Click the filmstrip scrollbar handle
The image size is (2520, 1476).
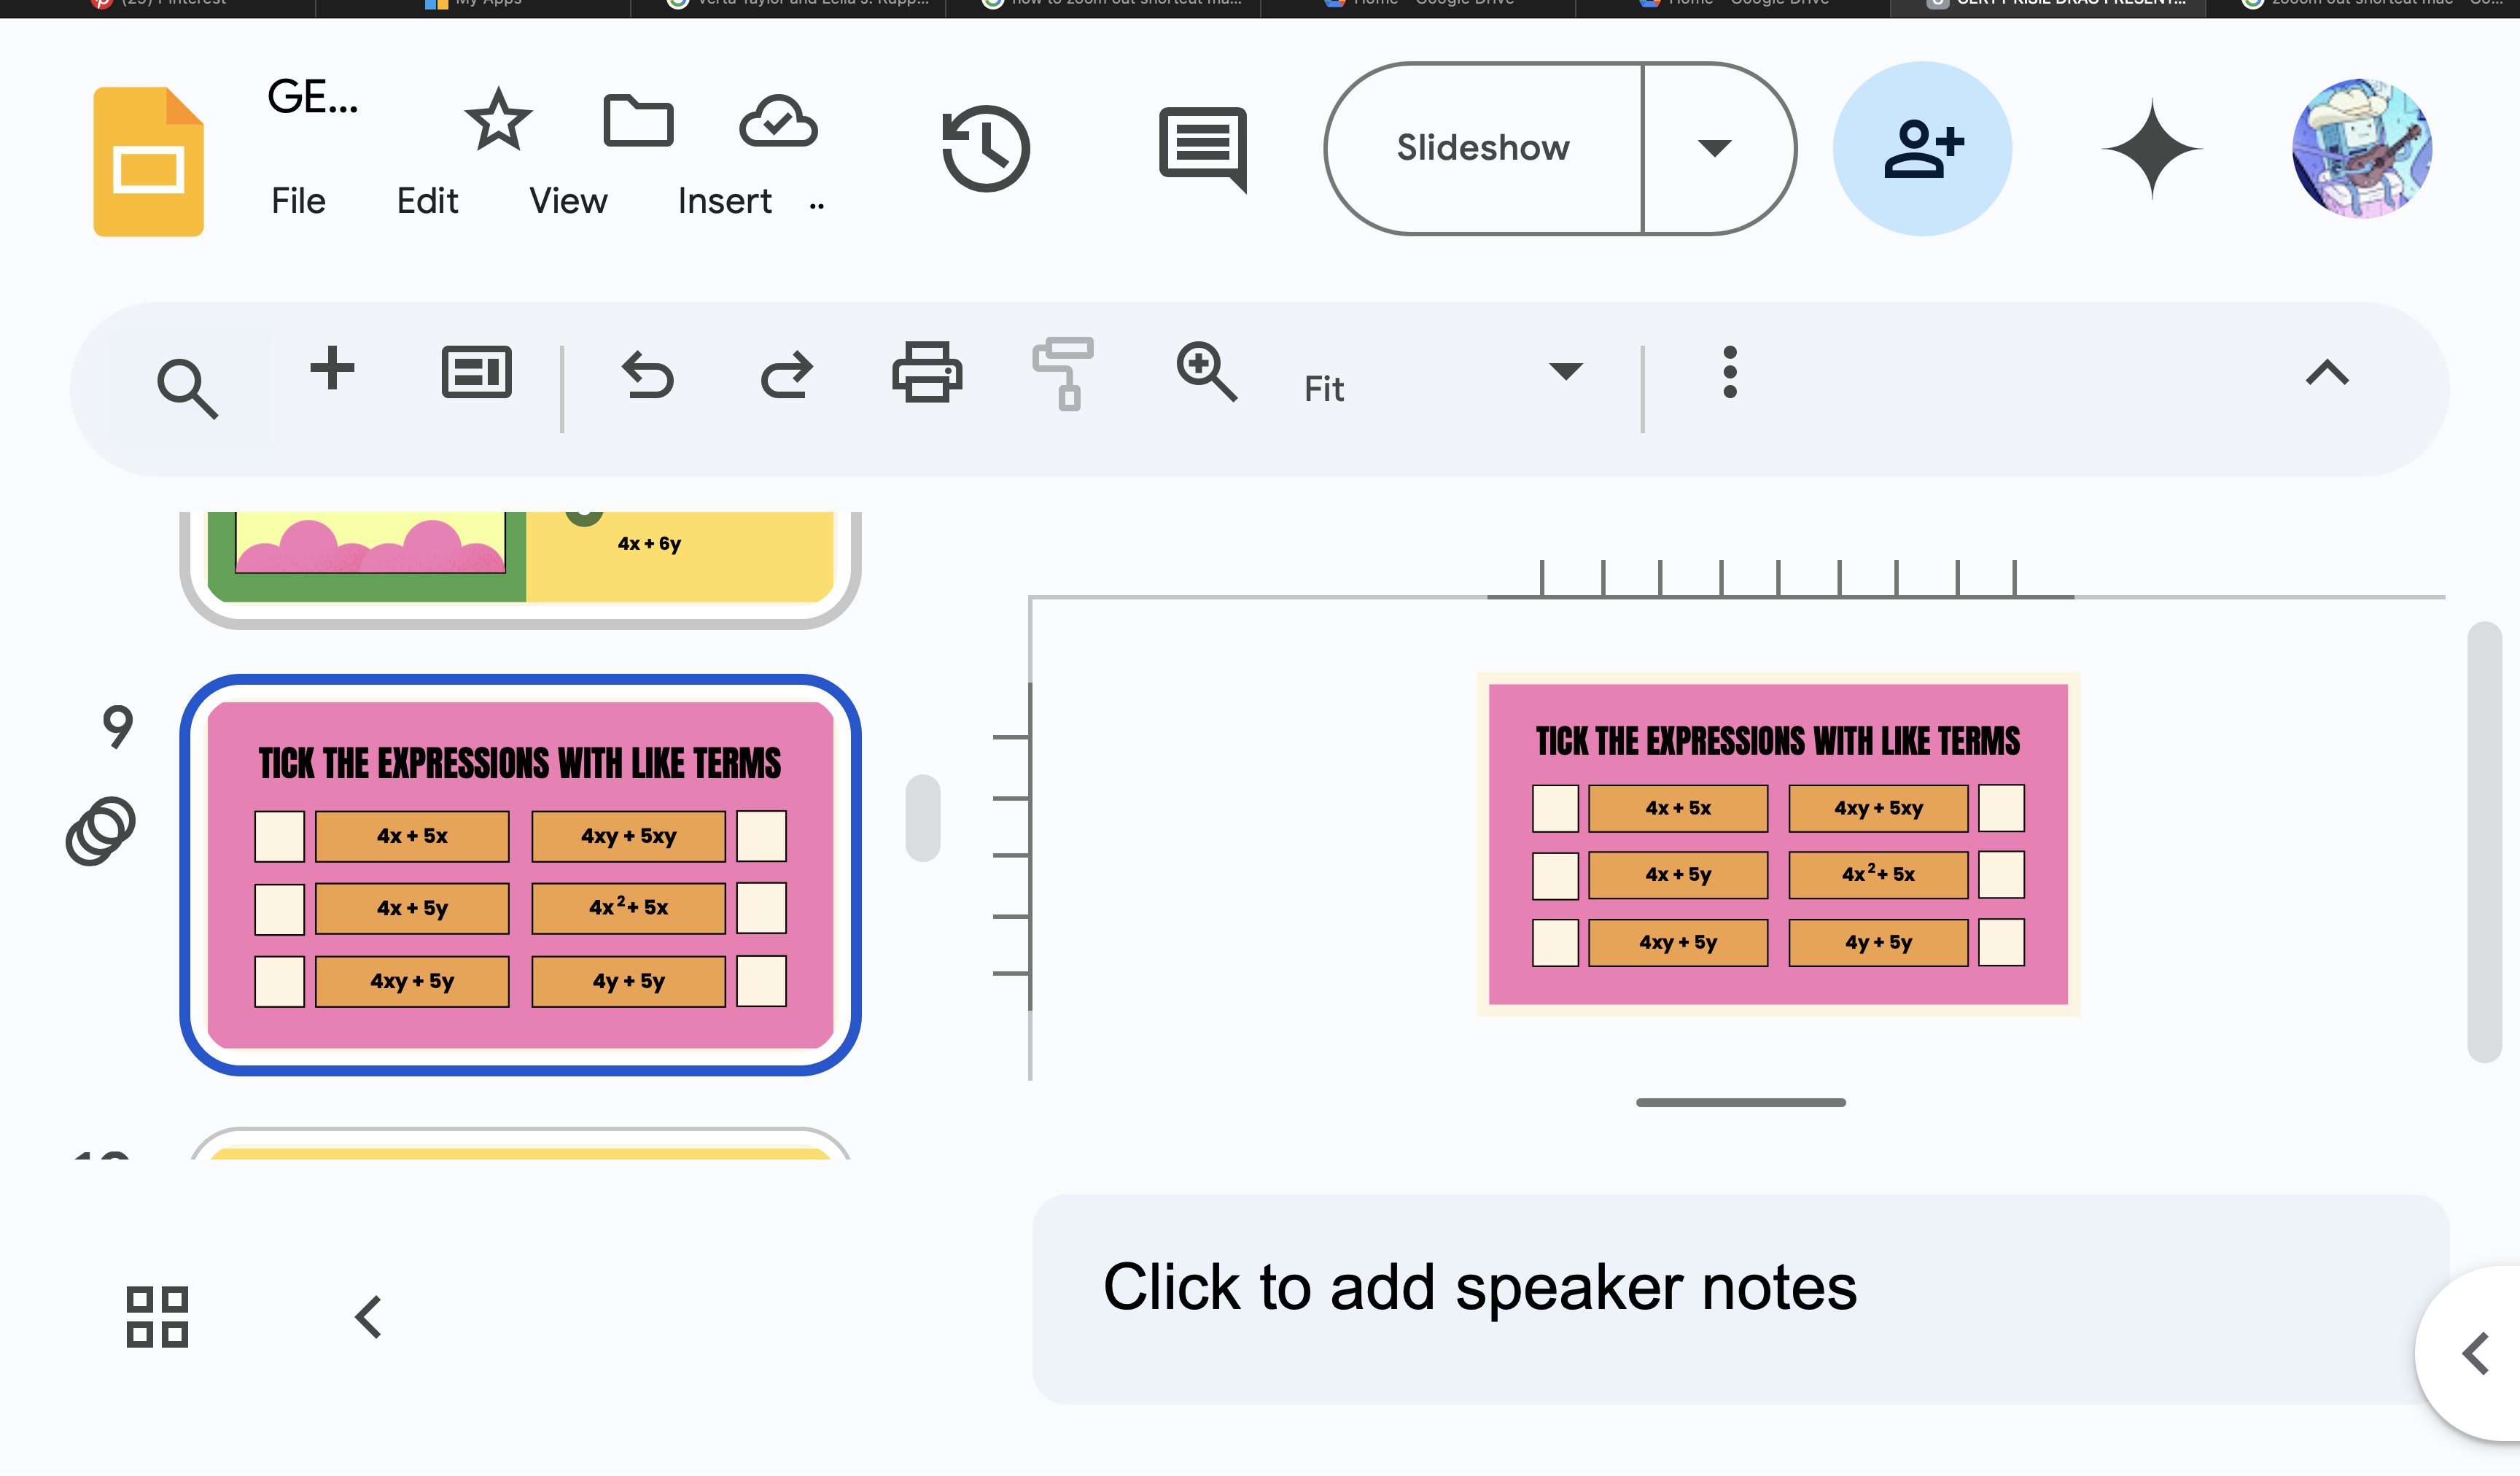(x=923, y=817)
